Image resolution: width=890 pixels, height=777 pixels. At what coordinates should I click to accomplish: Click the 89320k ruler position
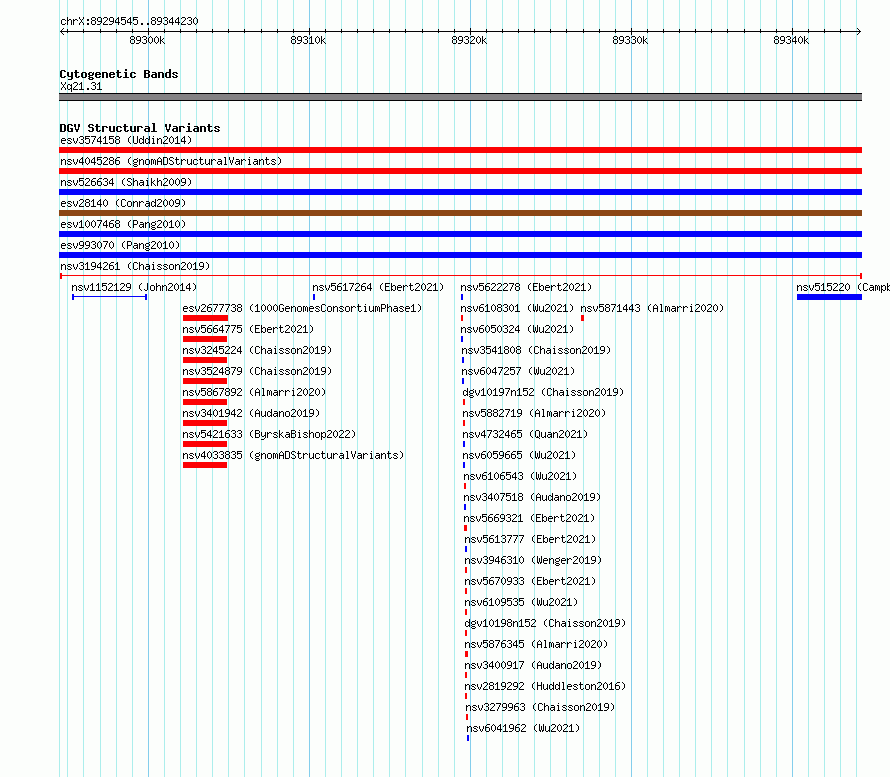(469, 40)
